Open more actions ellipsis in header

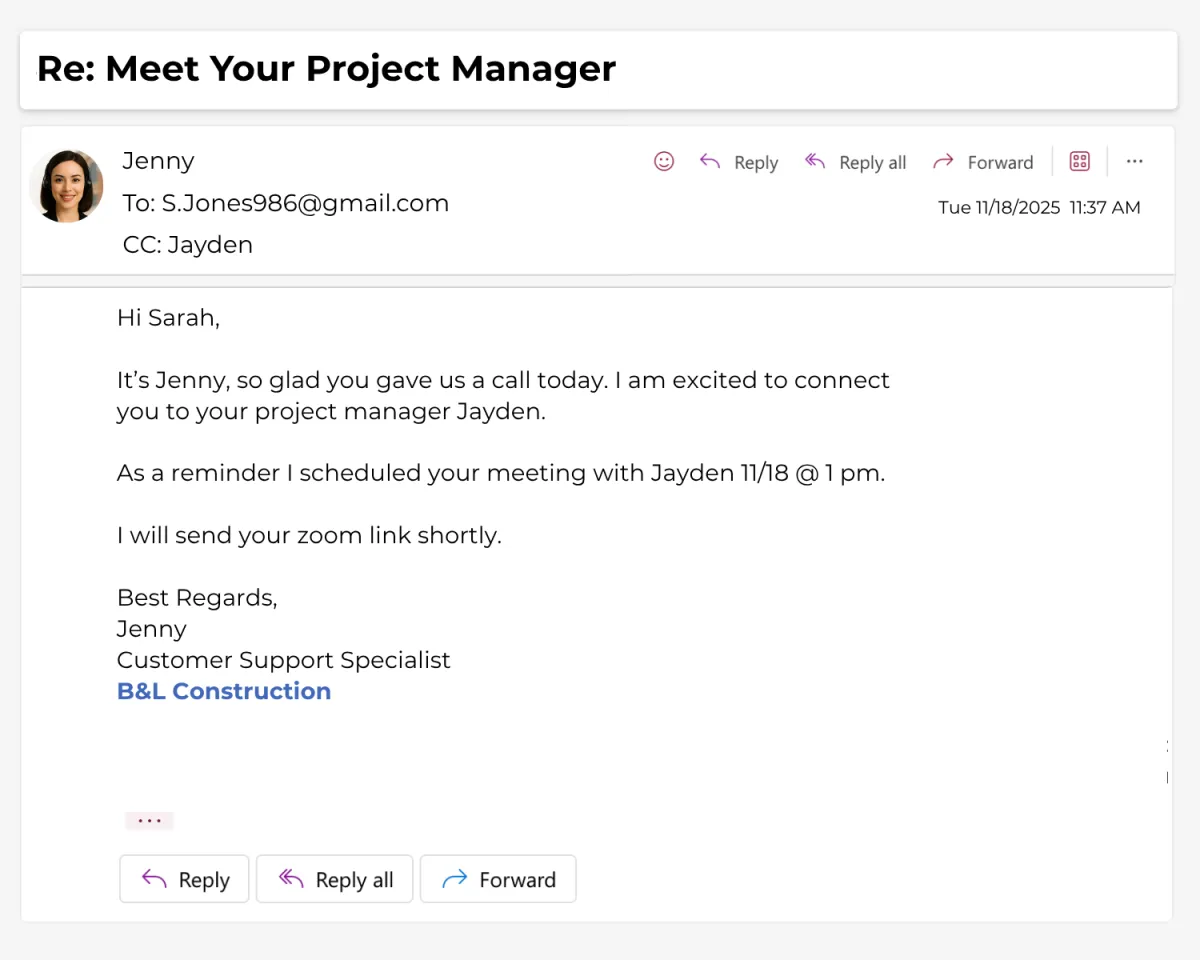click(1134, 161)
